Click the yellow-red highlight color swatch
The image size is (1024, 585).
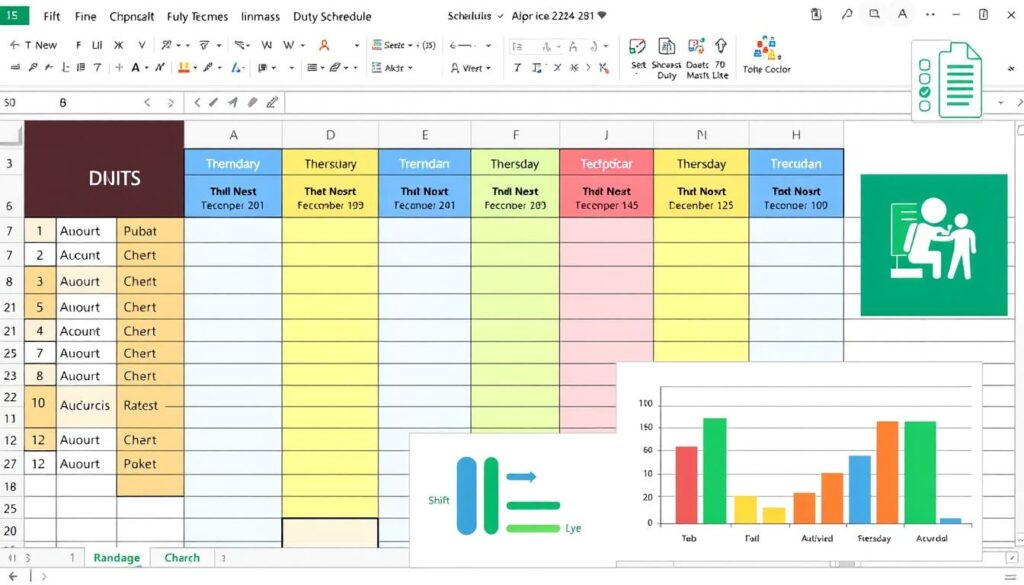[x=184, y=67]
